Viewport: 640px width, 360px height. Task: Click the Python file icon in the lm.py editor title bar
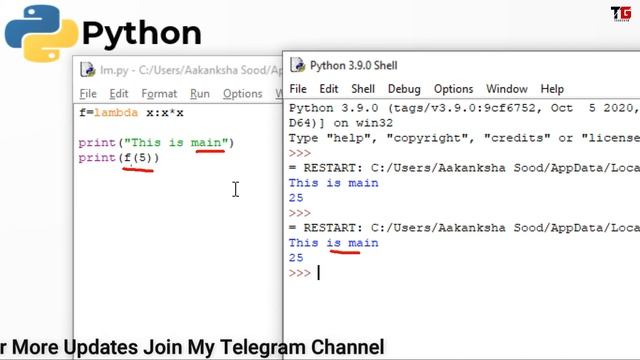point(88,70)
